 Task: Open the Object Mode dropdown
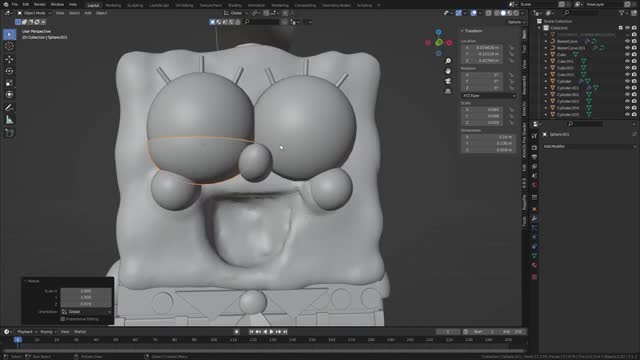tap(34, 13)
